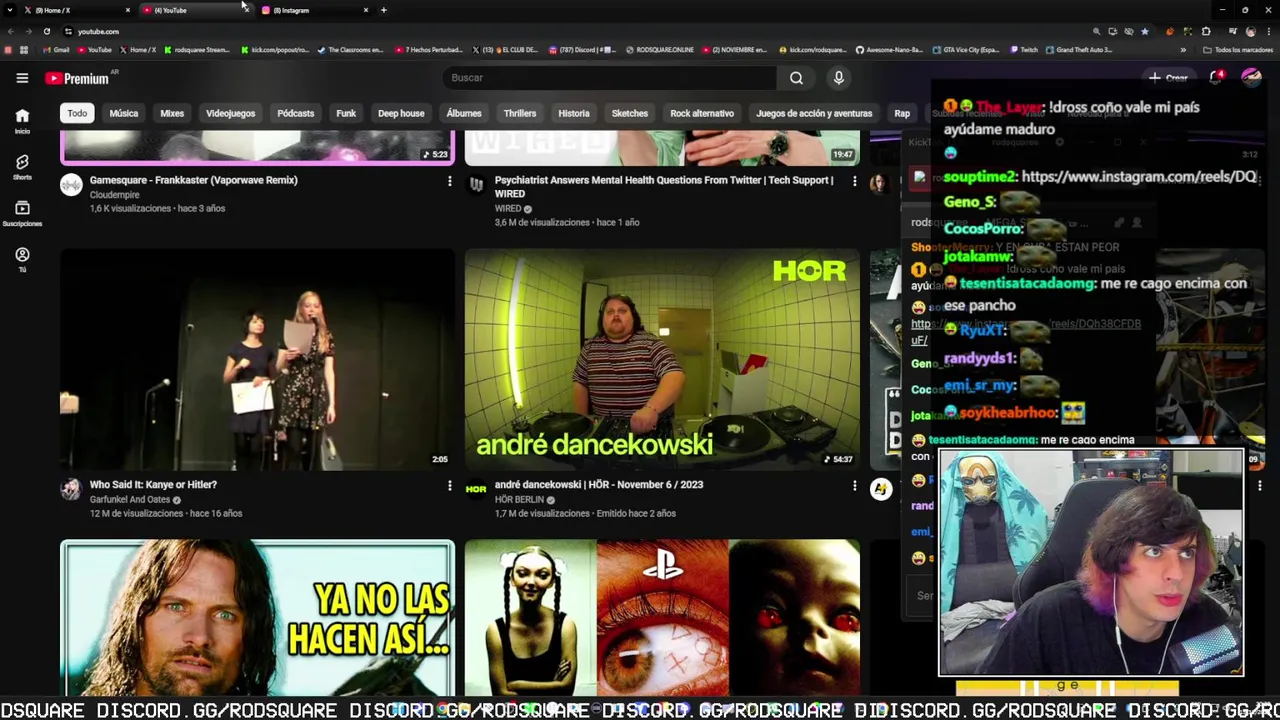The image size is (1280, 720).
Task: Select Juegos de acción y aventuras chip
Action: (814, 113)
